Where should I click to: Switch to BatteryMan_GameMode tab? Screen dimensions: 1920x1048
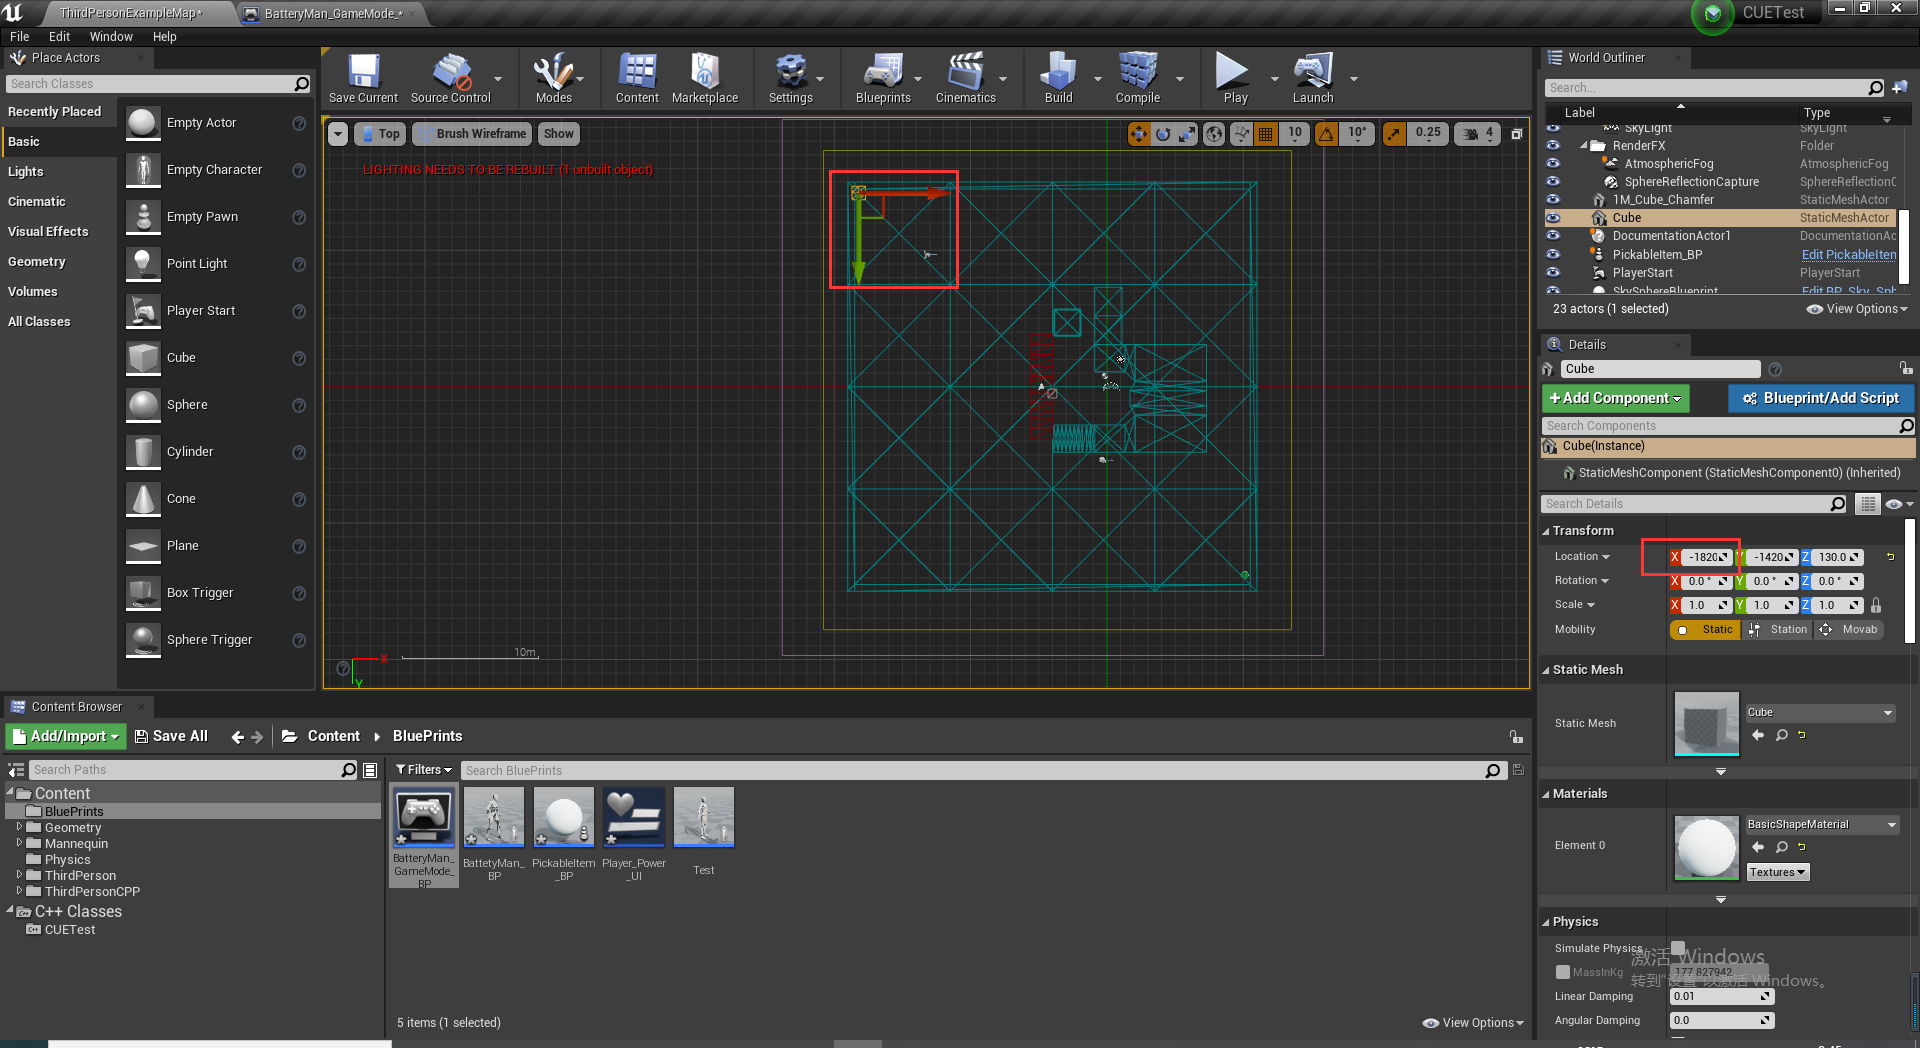(332, 13)
